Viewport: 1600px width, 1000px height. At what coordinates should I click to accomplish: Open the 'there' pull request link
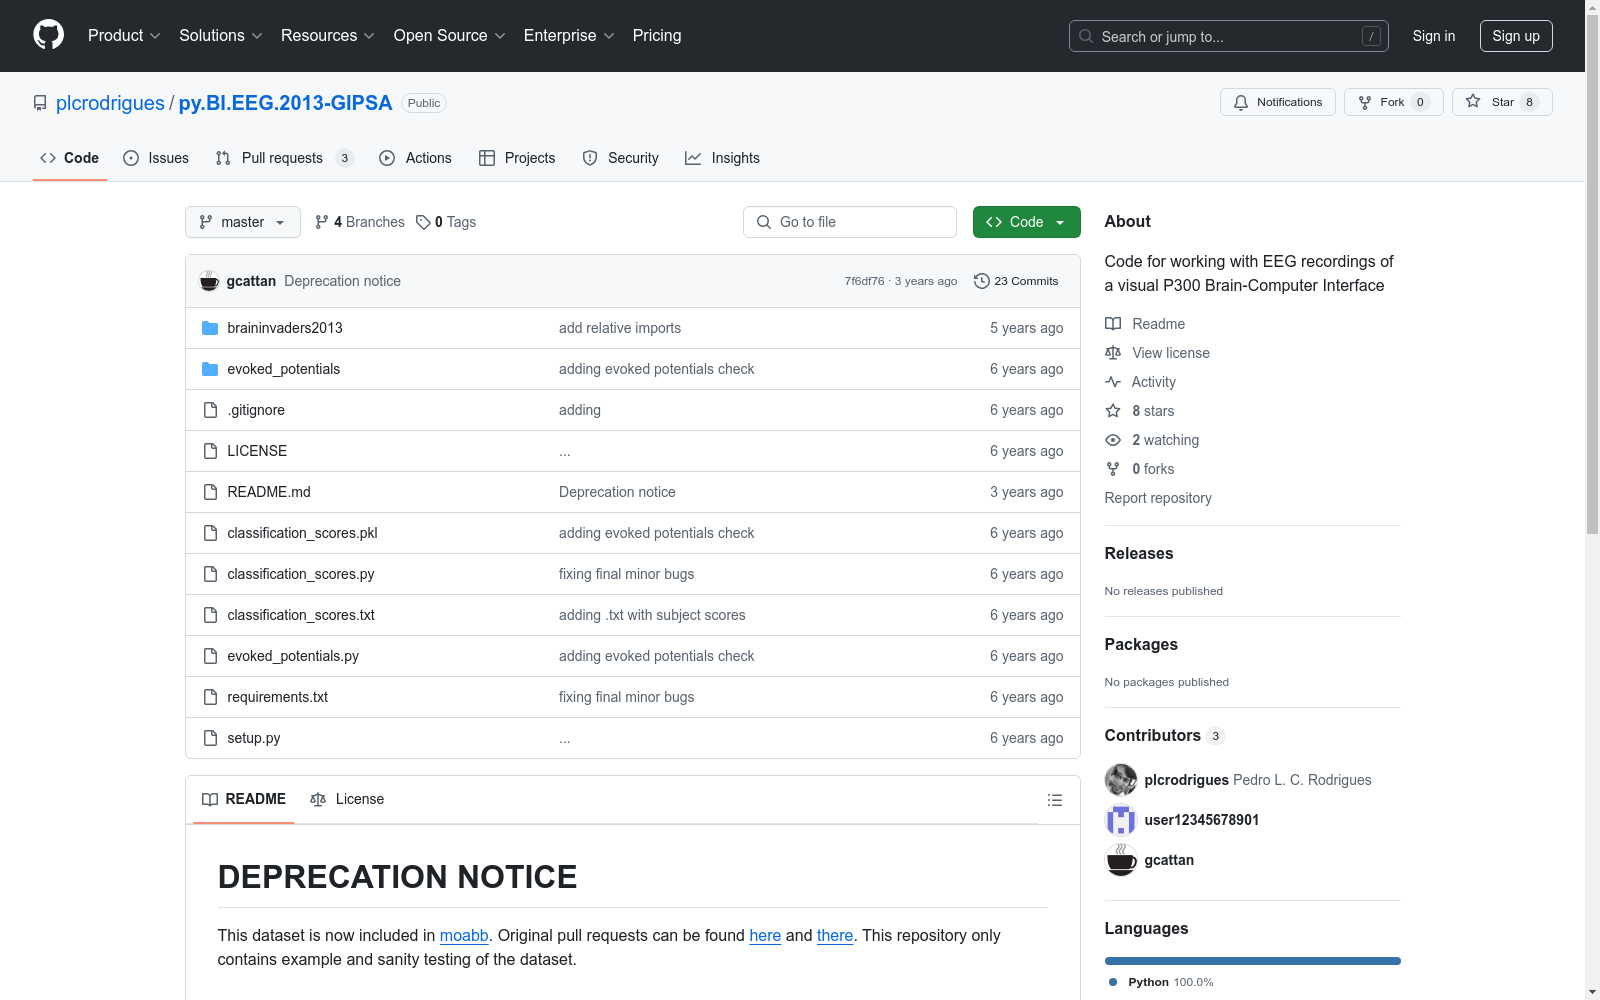(835, 935)
